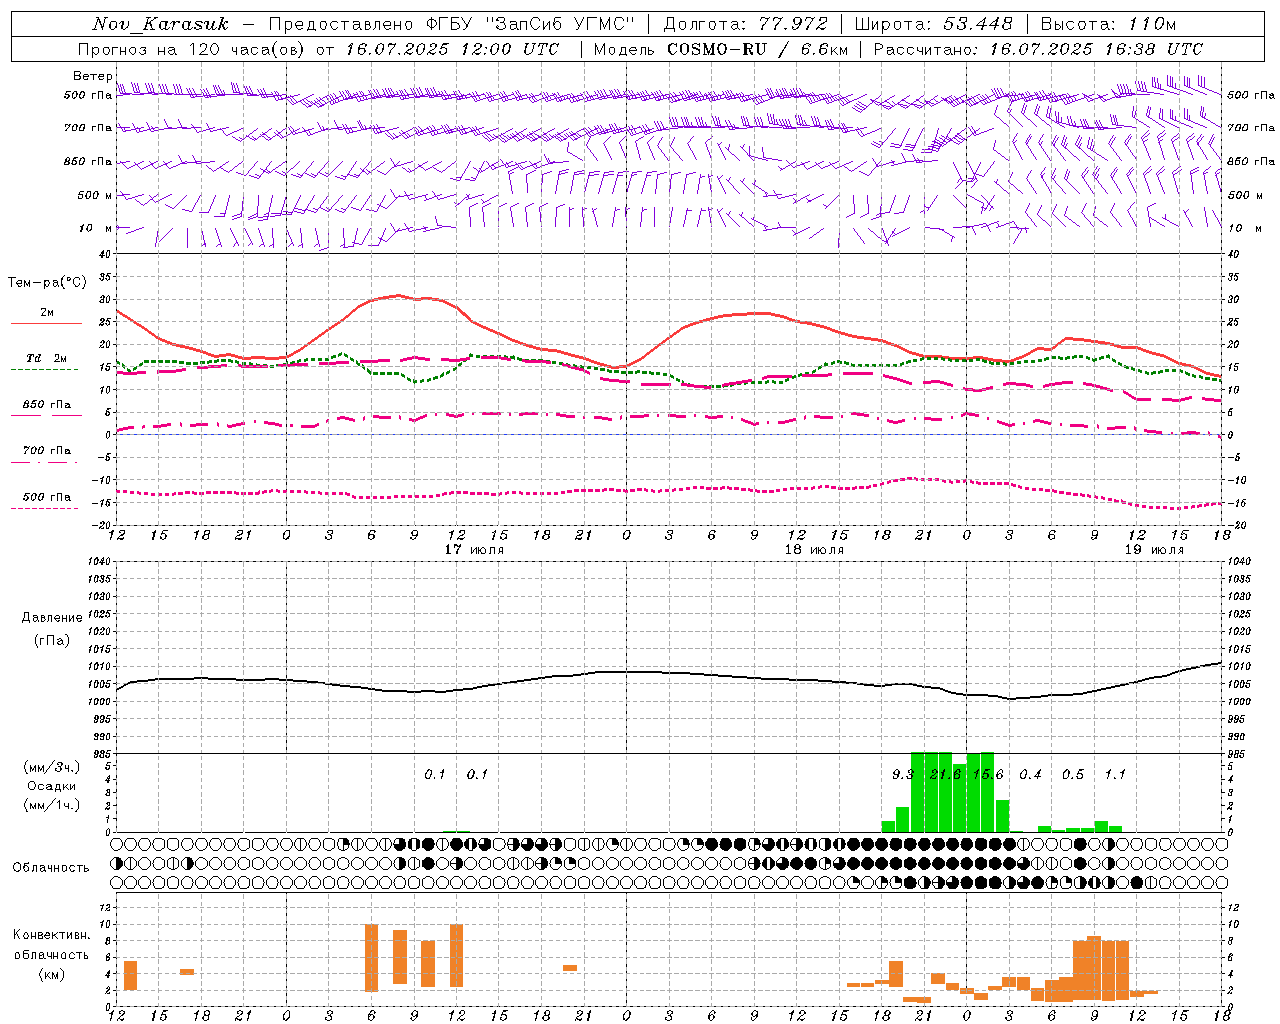Viewport: 1280px width, 1024px height.
Task: Click the 0.5 precipitation total
Action: click(x=1073, y=774)
